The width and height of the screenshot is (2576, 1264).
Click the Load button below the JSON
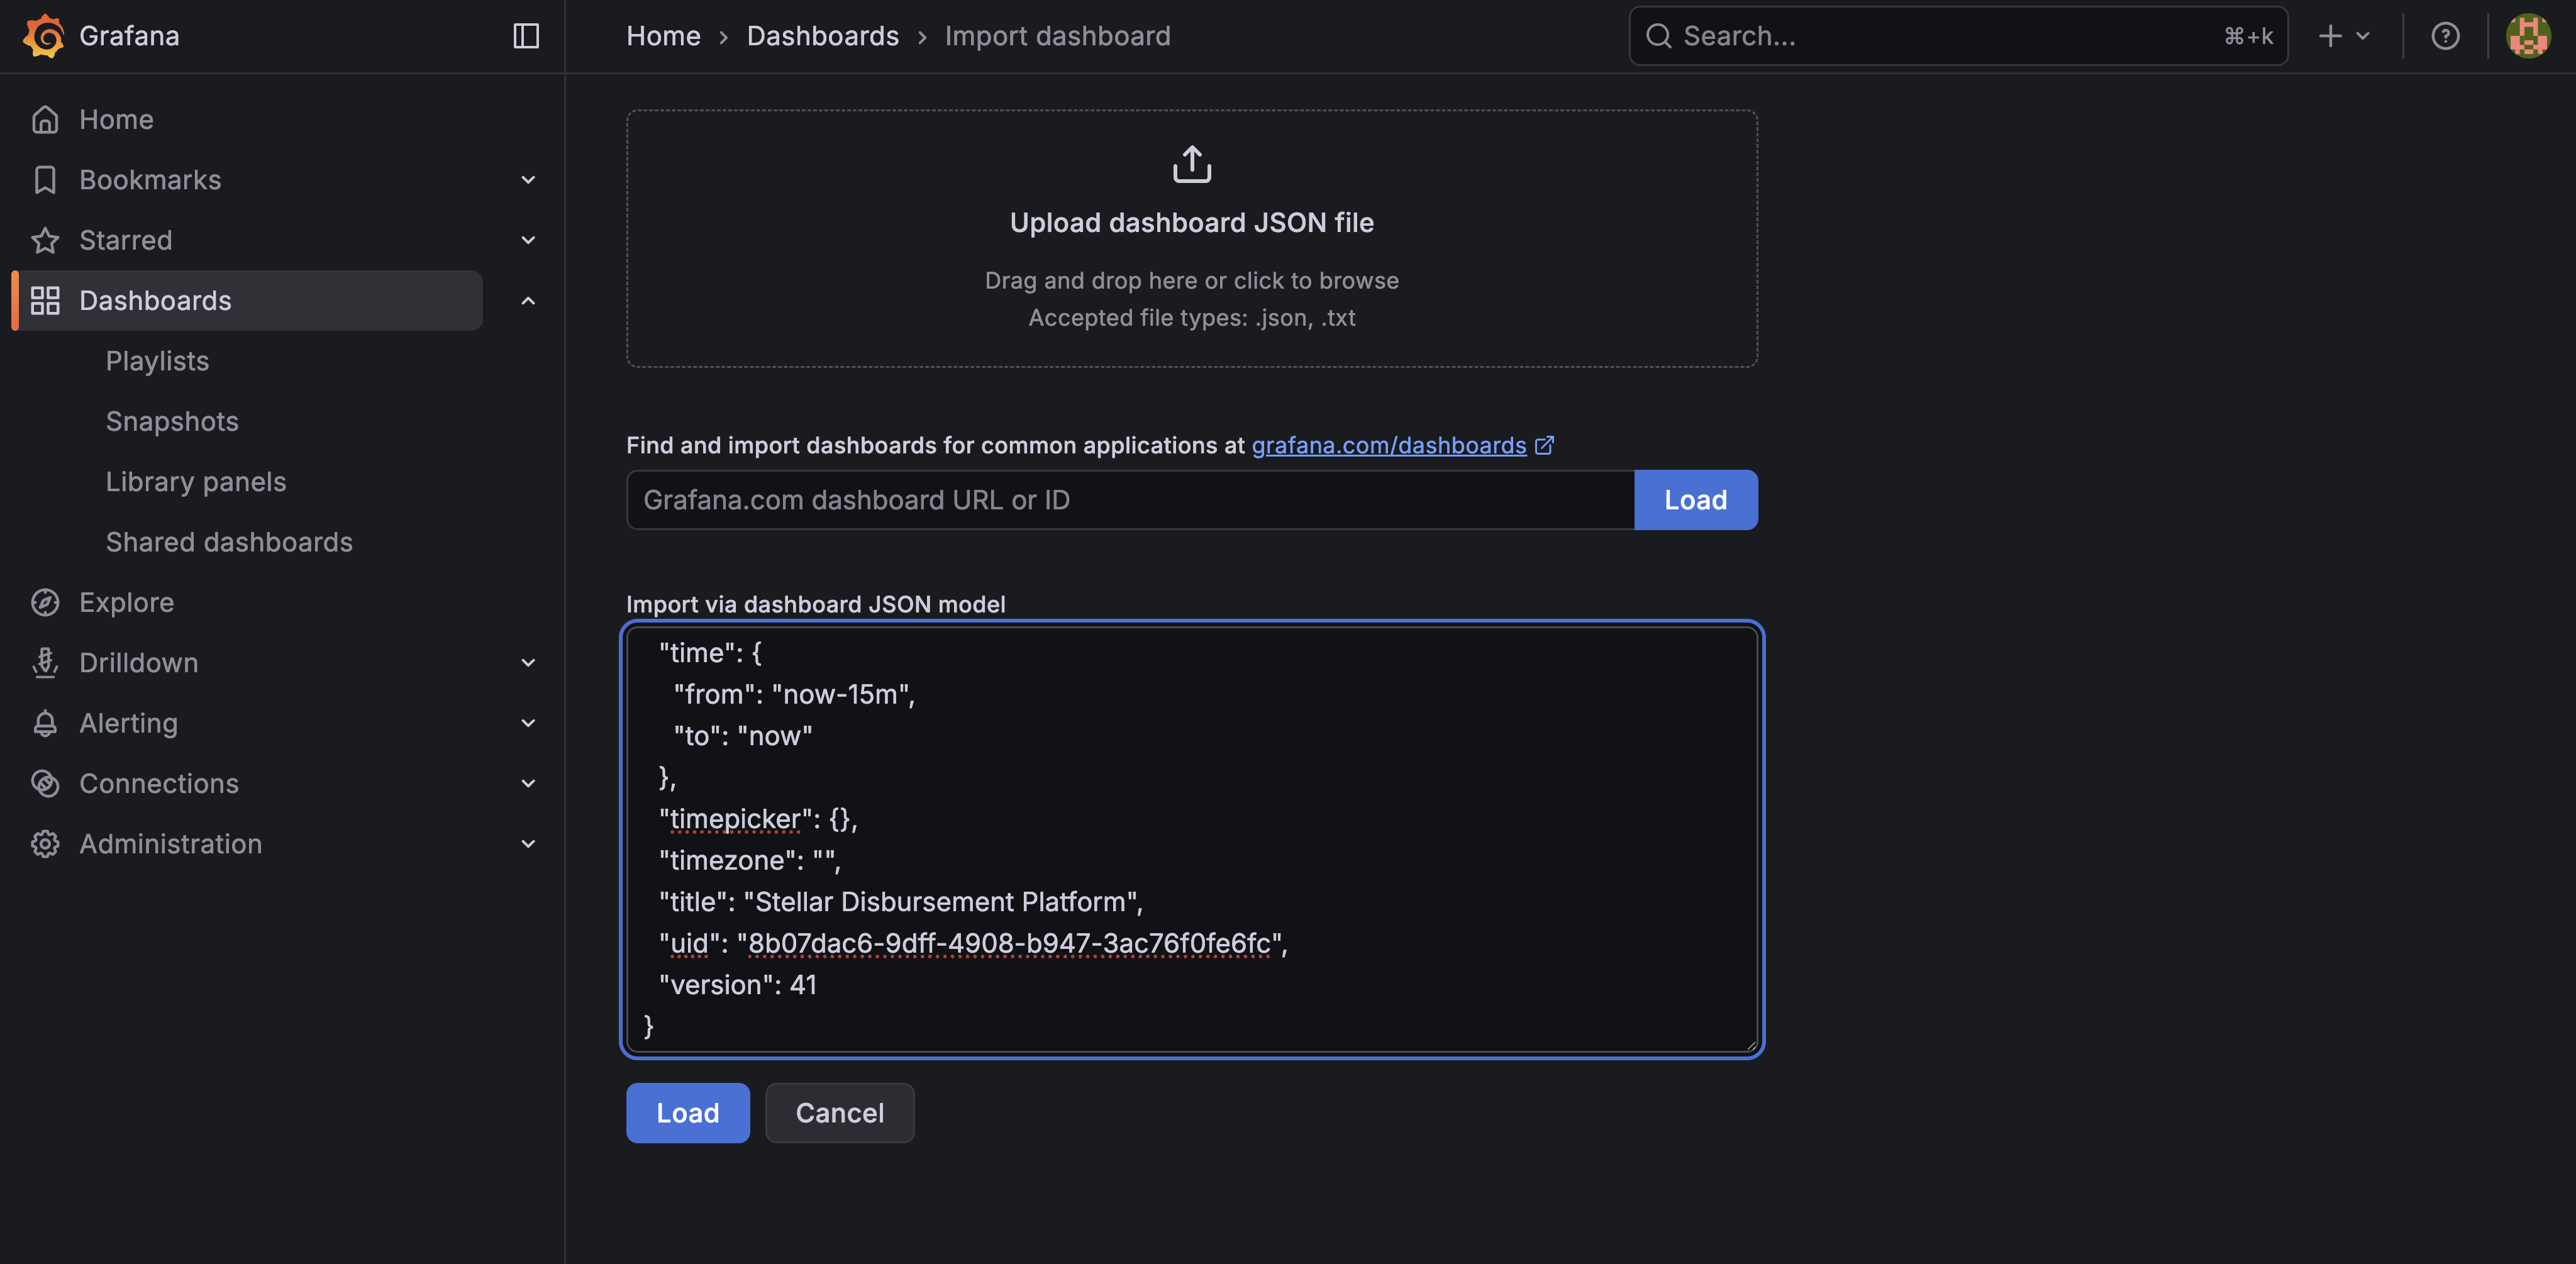point(687,1113)
